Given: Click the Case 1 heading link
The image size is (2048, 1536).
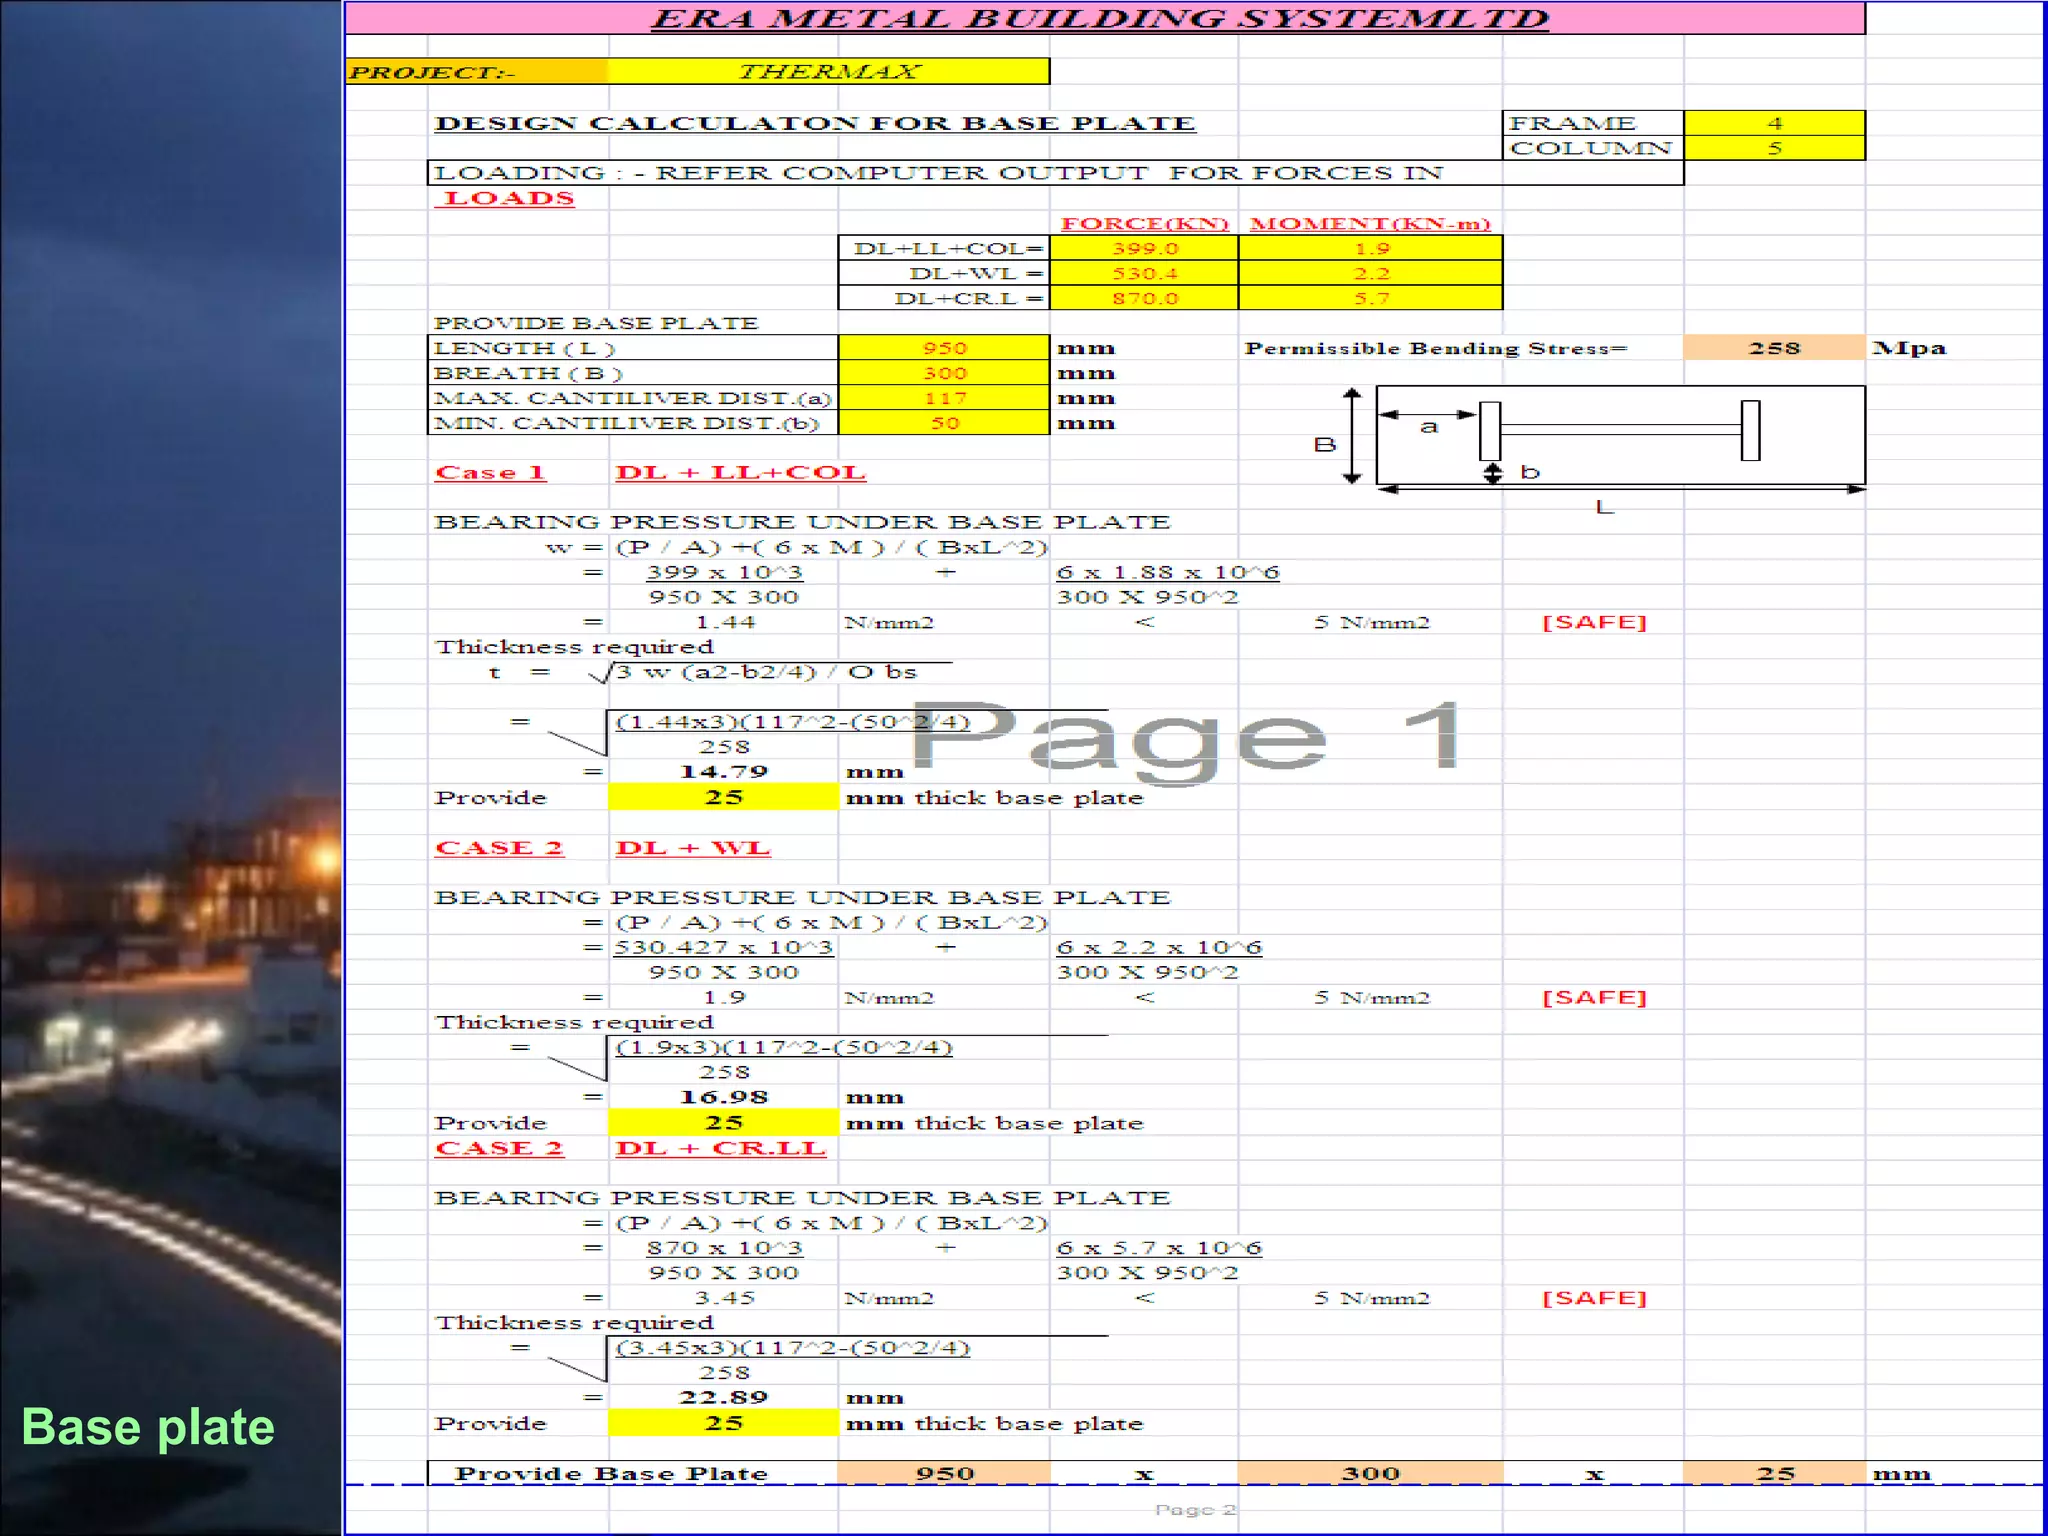Looking at the screenshot, I should pos(490,473).
